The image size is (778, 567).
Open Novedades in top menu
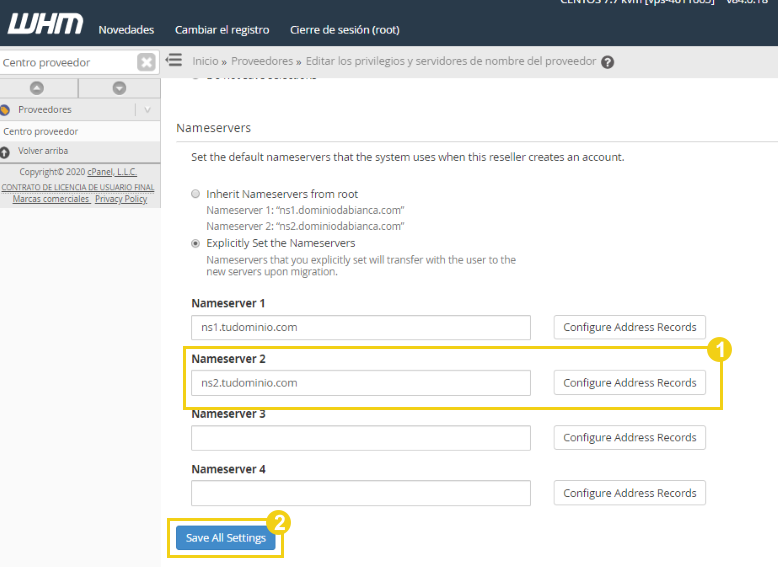click(126, 30)
